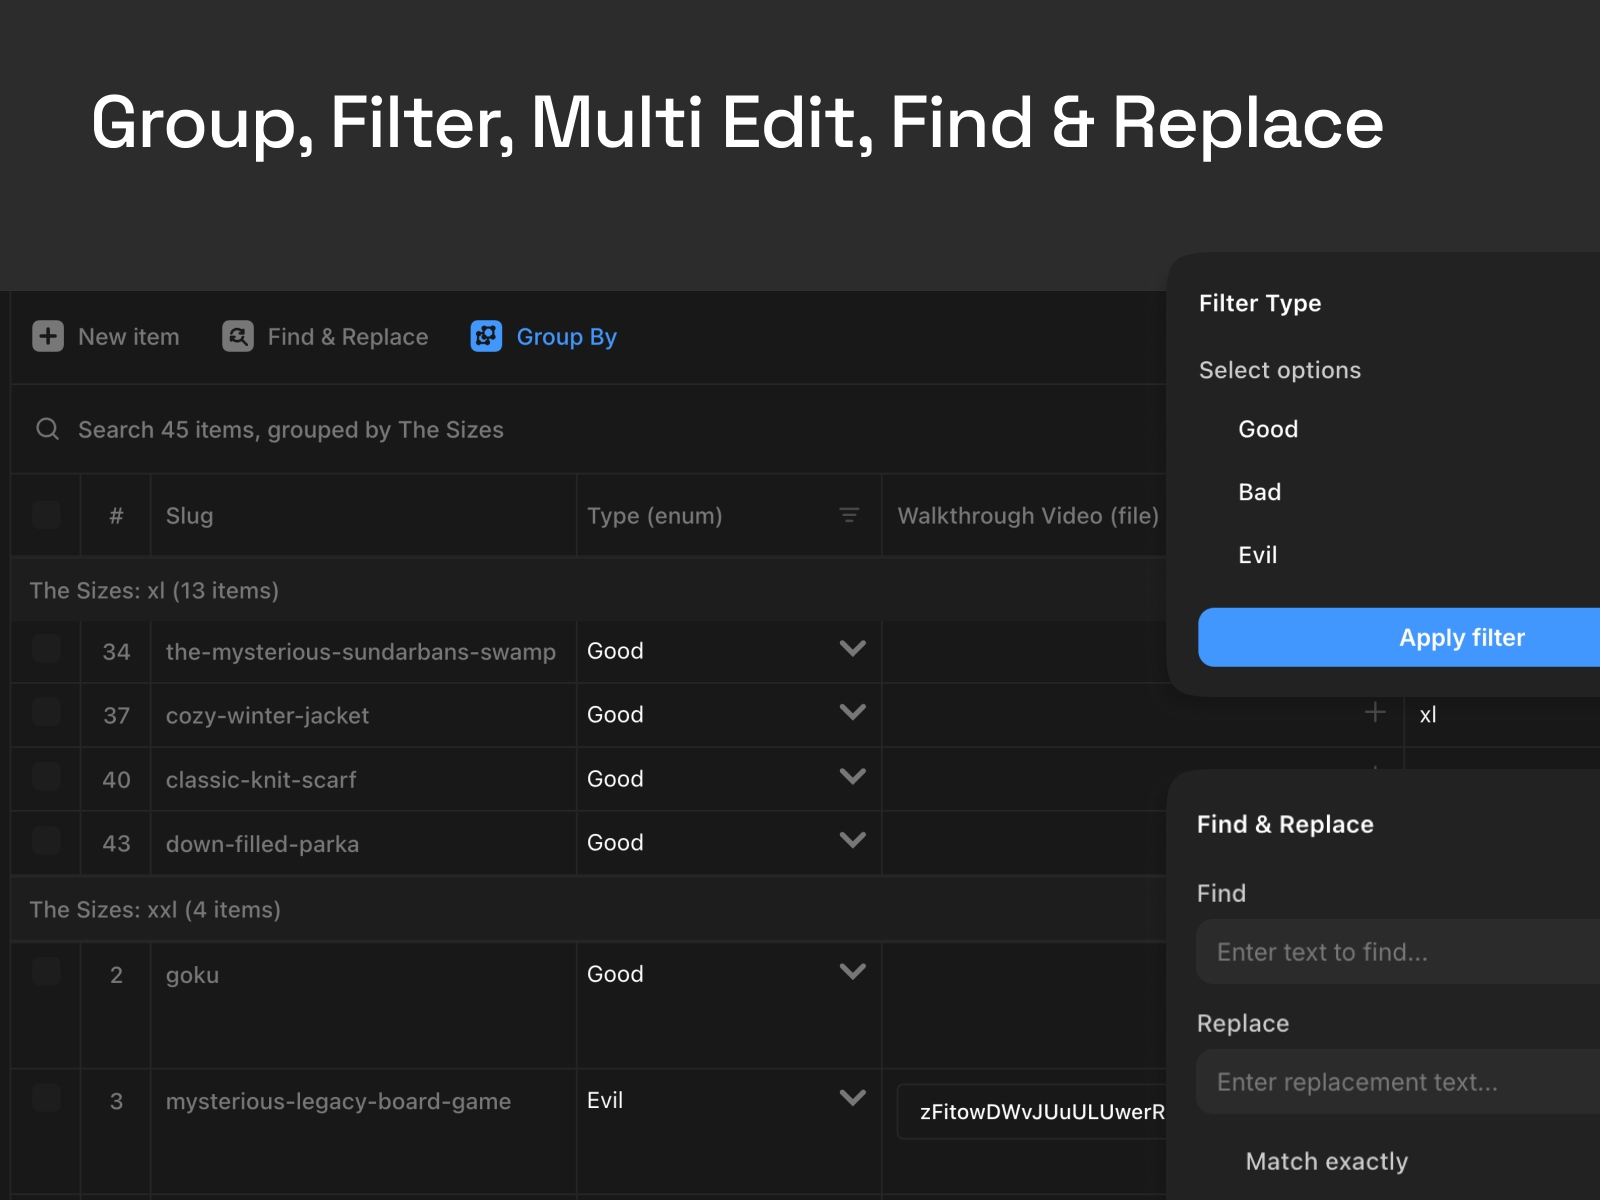This screenshot has width=1600, height=1200.
Task: Click the search magnifier icon in the search bar
Action: click(x=47, y=429)
